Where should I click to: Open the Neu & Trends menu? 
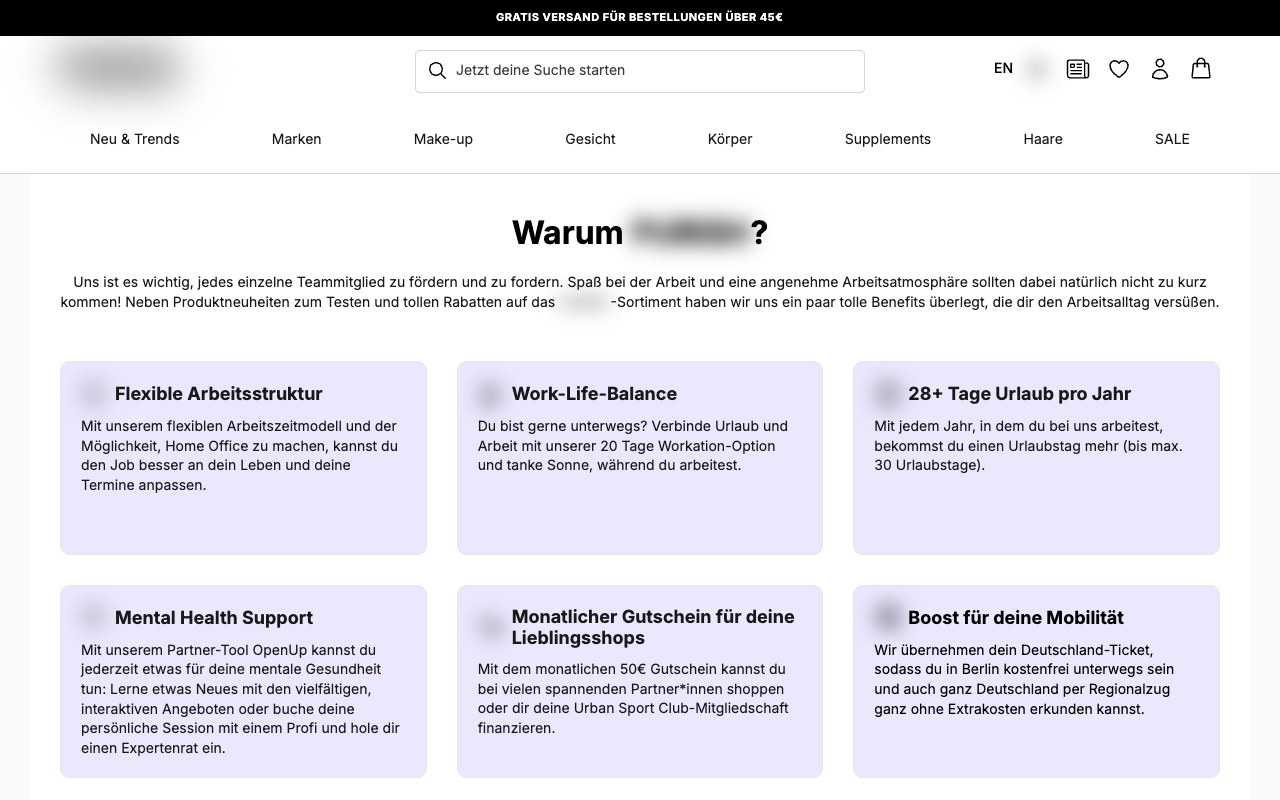click(x=135, y=139)
